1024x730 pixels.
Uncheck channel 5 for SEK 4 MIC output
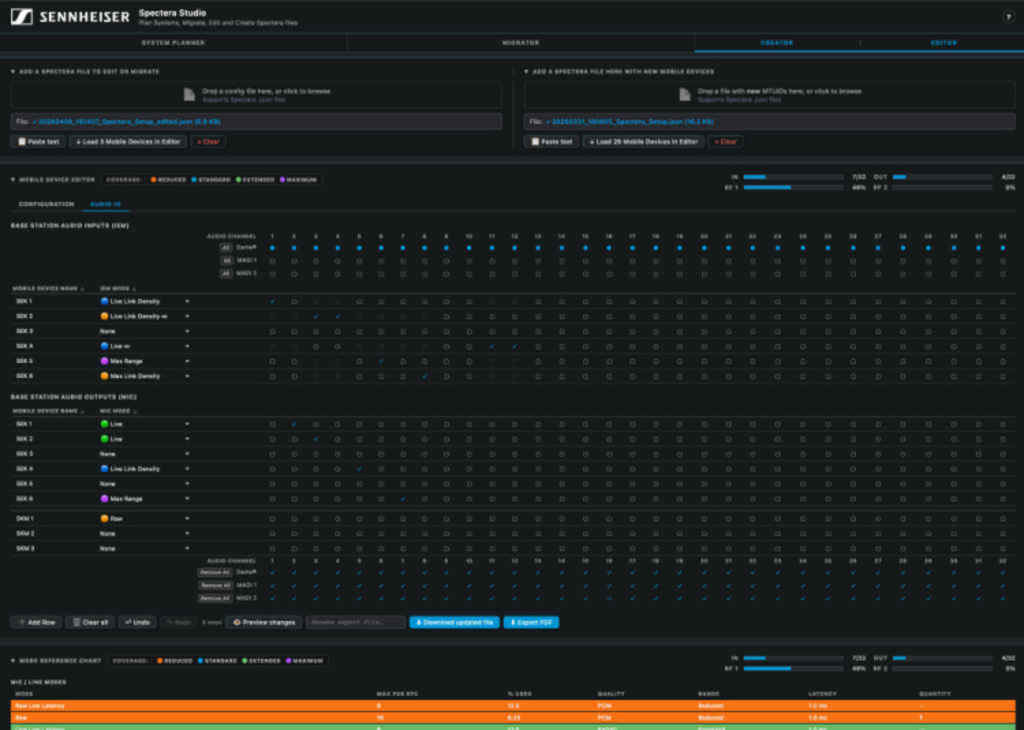point(359,469)
